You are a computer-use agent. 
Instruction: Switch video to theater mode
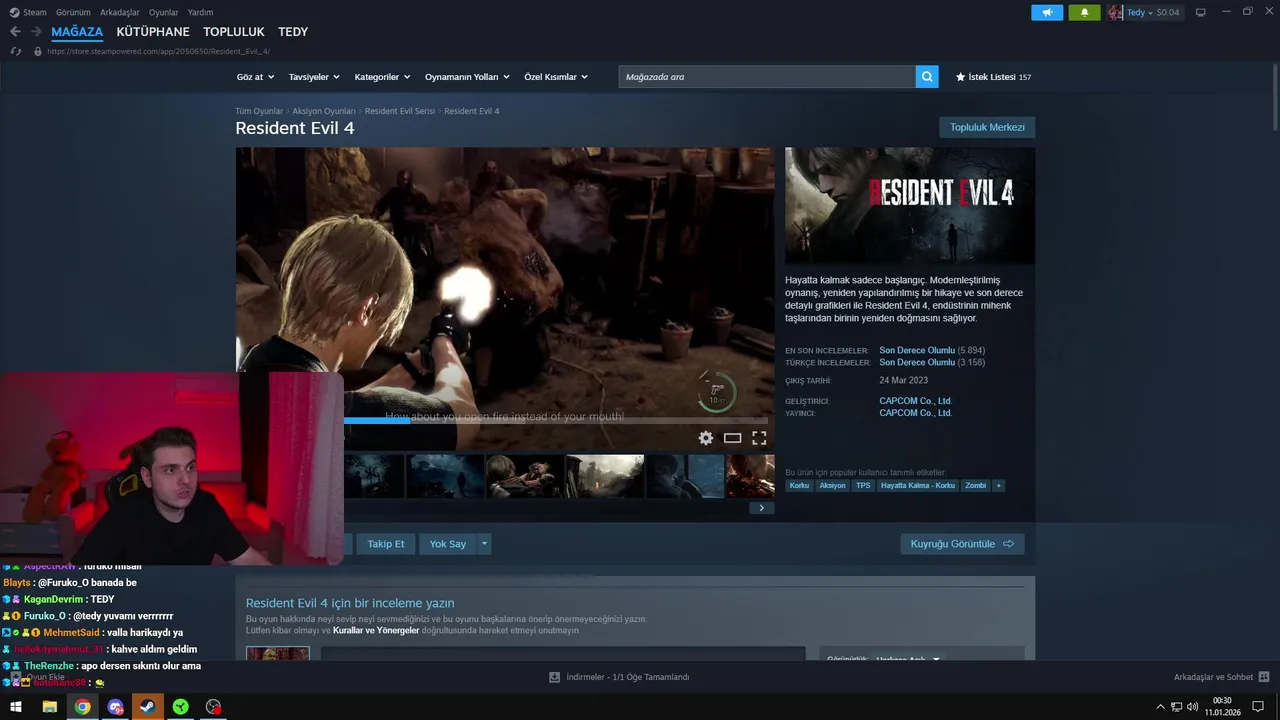[x=733, y=438]
